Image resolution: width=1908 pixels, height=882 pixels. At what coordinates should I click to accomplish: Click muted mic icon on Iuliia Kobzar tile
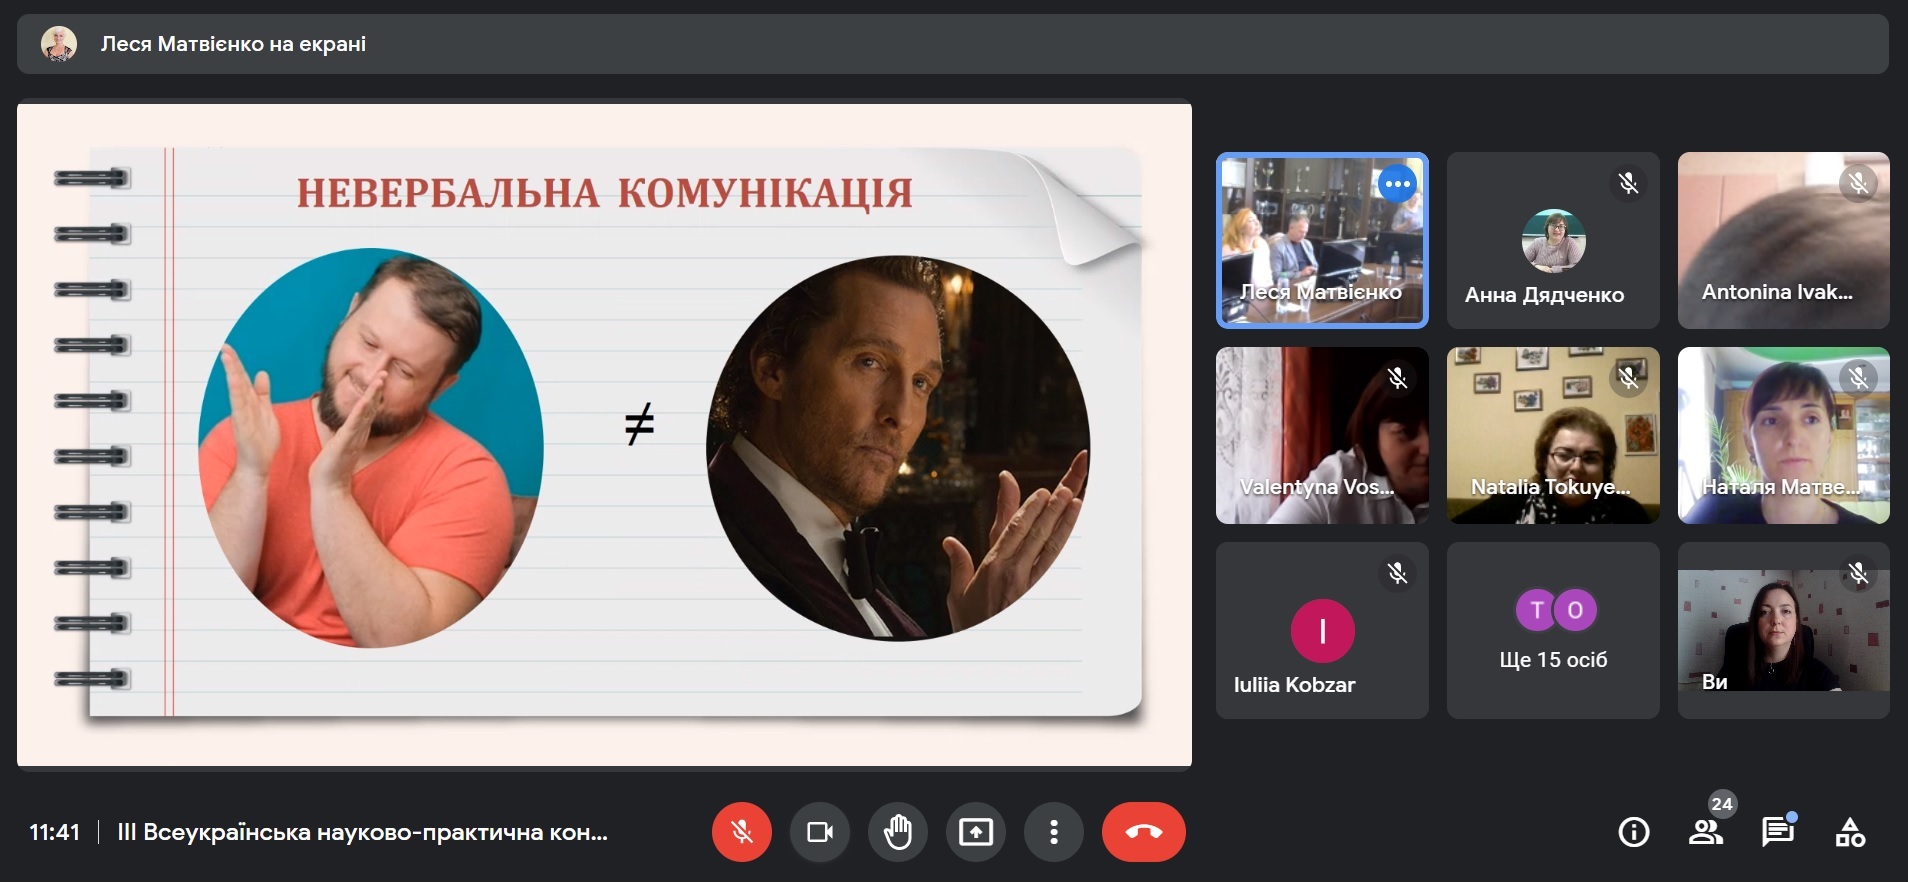coord(1397,573)
